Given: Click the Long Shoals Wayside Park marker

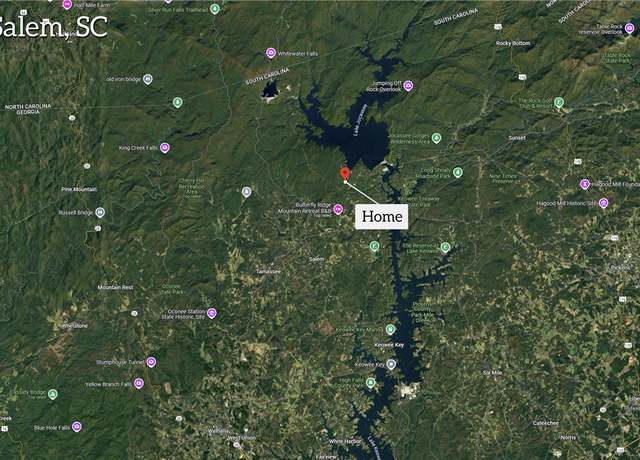Looking at the screenshot, I should tap(458, 172).
